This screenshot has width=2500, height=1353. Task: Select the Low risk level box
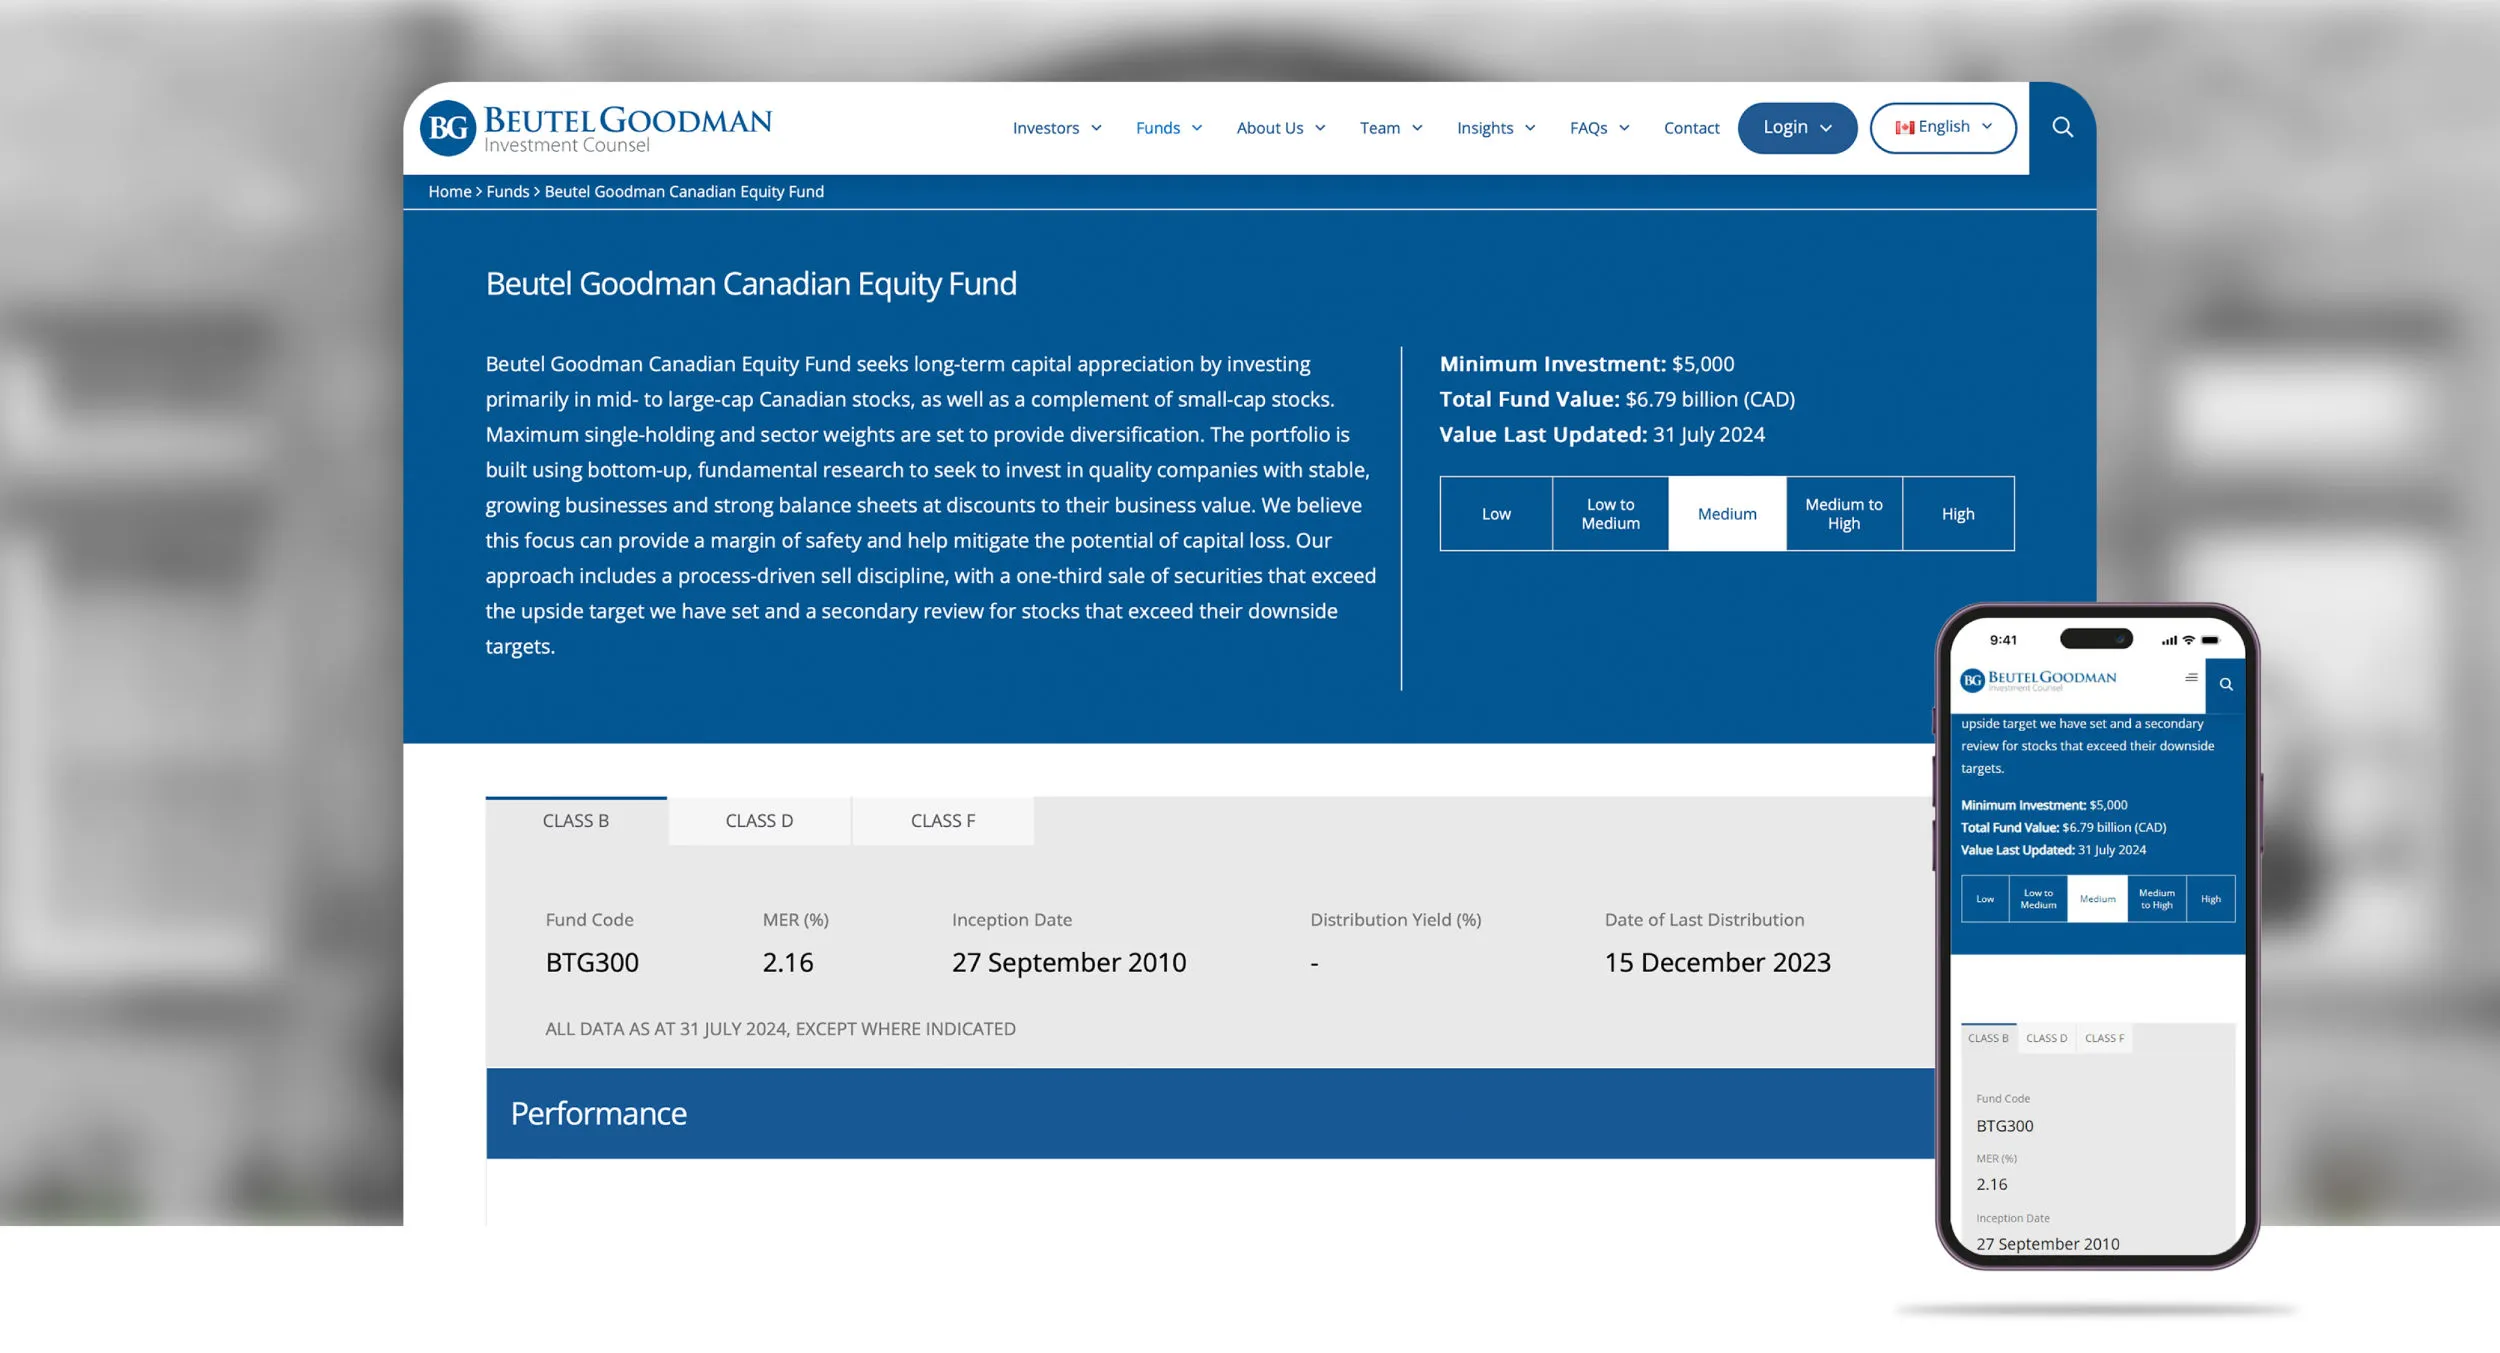tap(1496, 514)
